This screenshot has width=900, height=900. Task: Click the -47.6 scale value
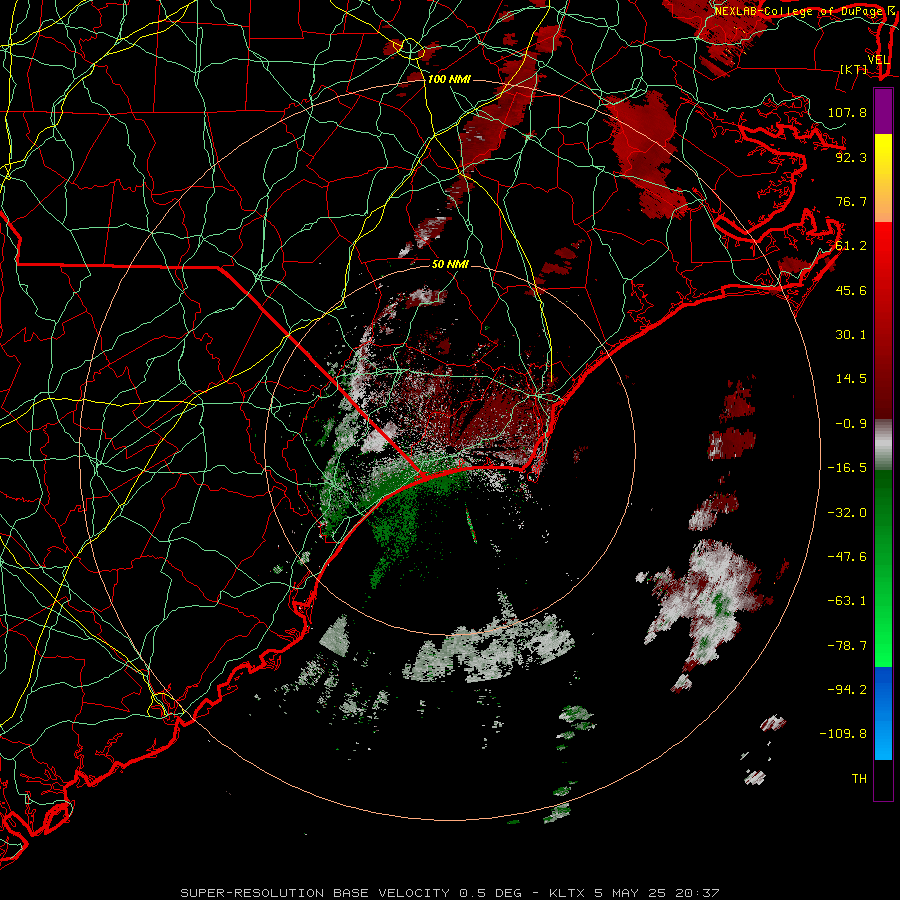(847, 557)
